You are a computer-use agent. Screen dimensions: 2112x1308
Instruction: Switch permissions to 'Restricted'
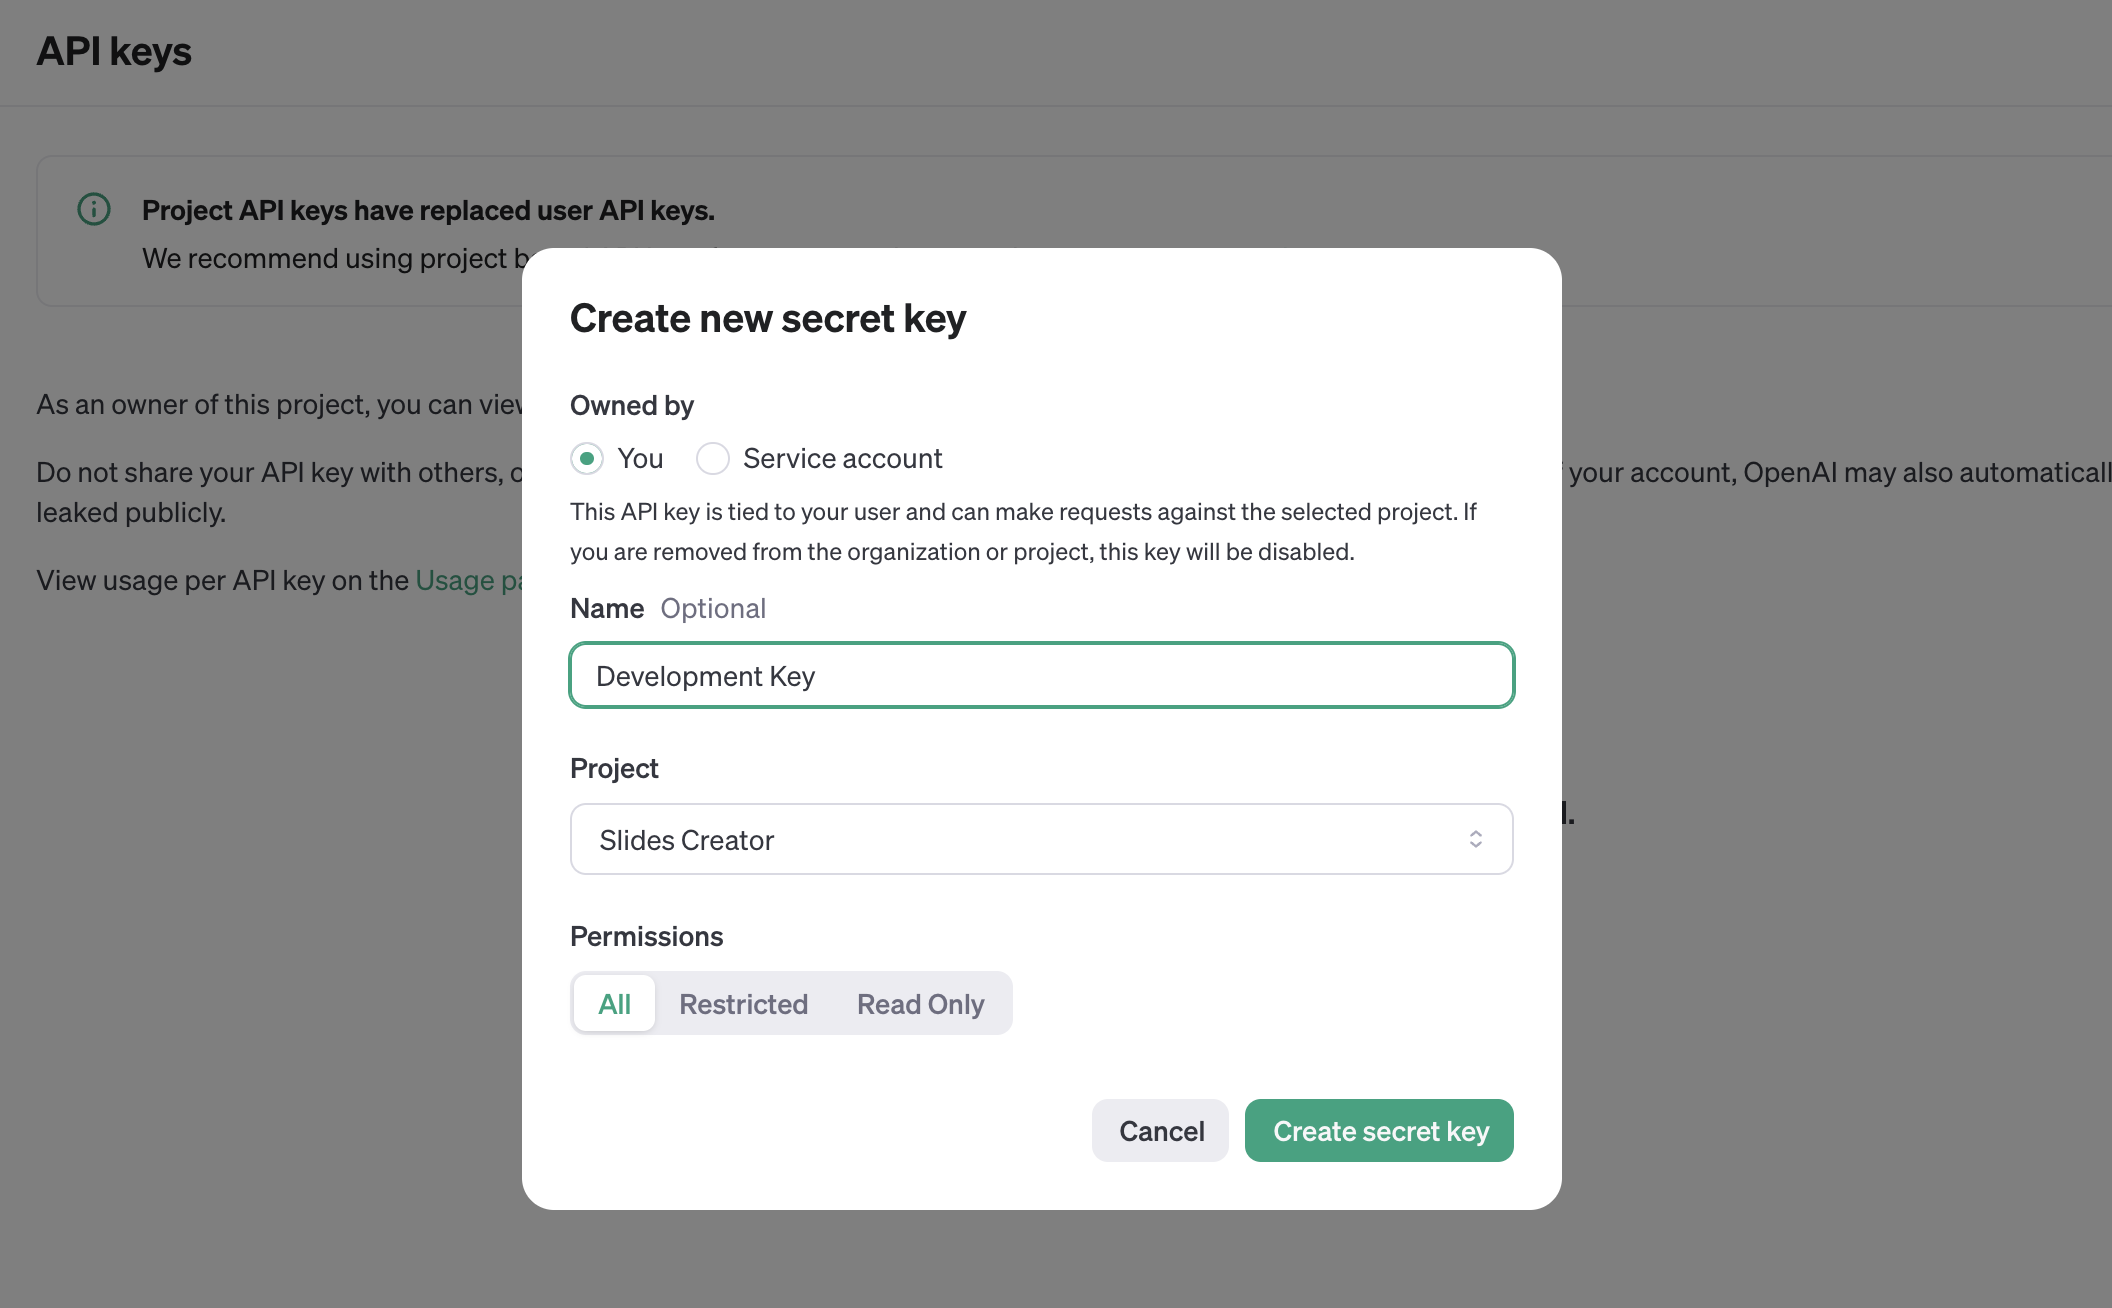click(743, 1004)
